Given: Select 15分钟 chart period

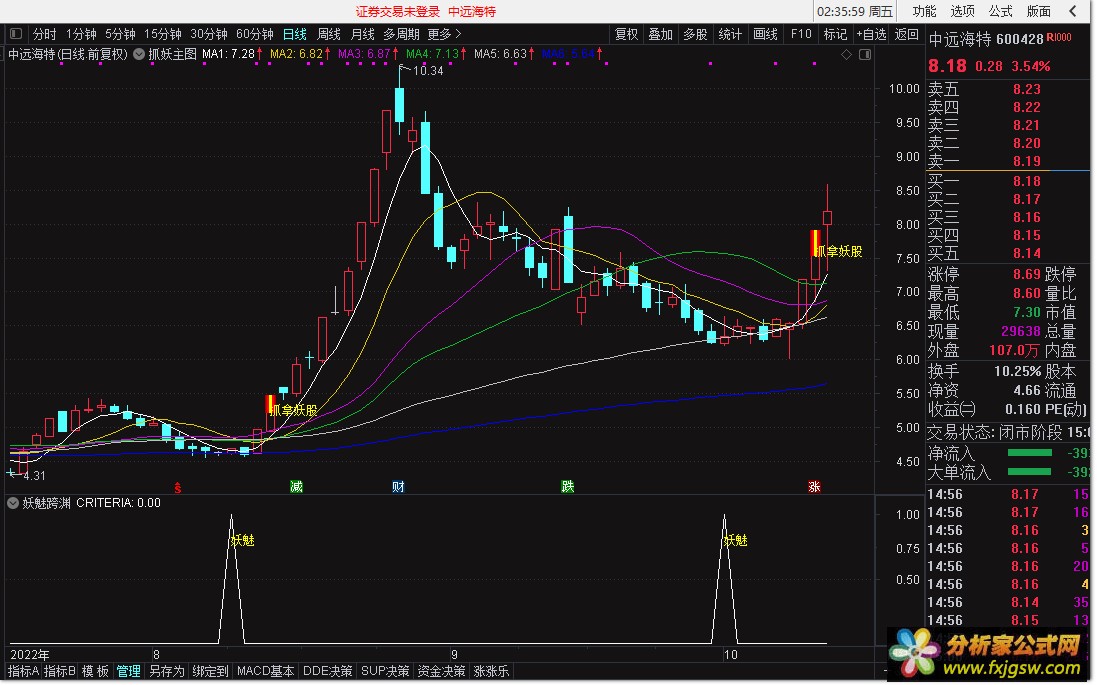Looking at the screenshot, I should pos(162,34).
